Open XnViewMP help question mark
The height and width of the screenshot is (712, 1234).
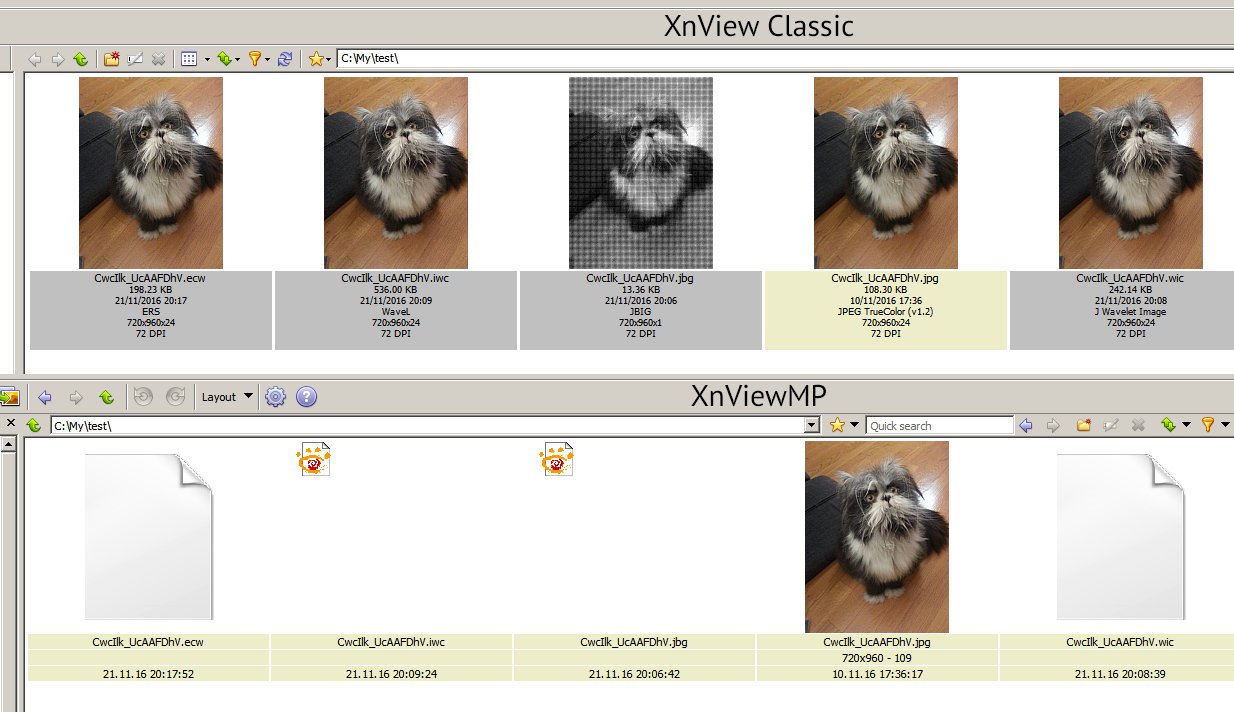[306, 396]
